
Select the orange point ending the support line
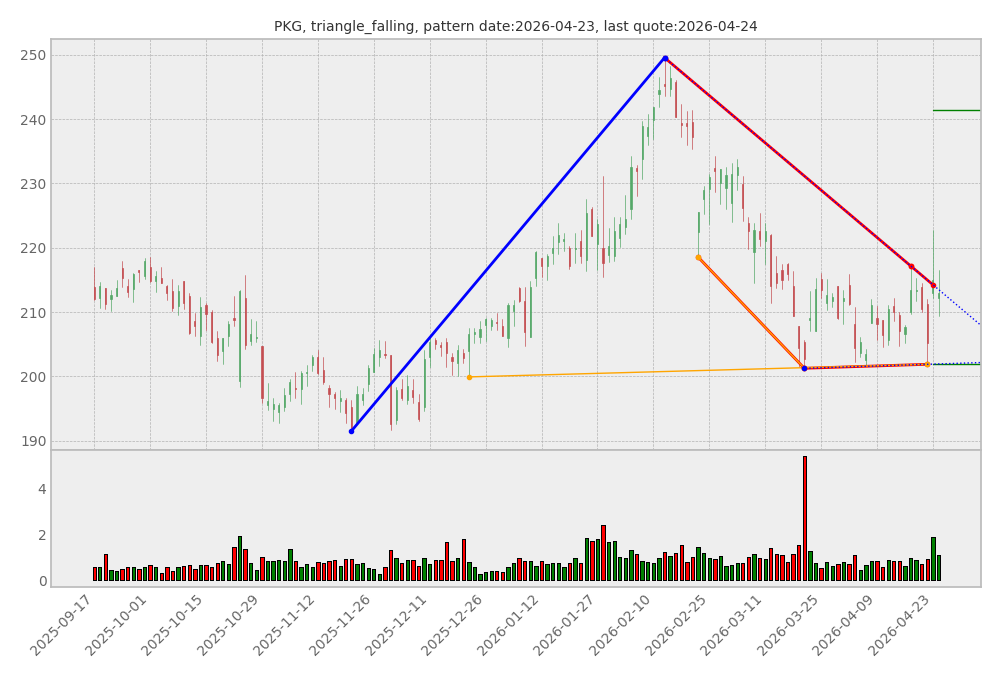pyautogui.click(x=927, y=364)
